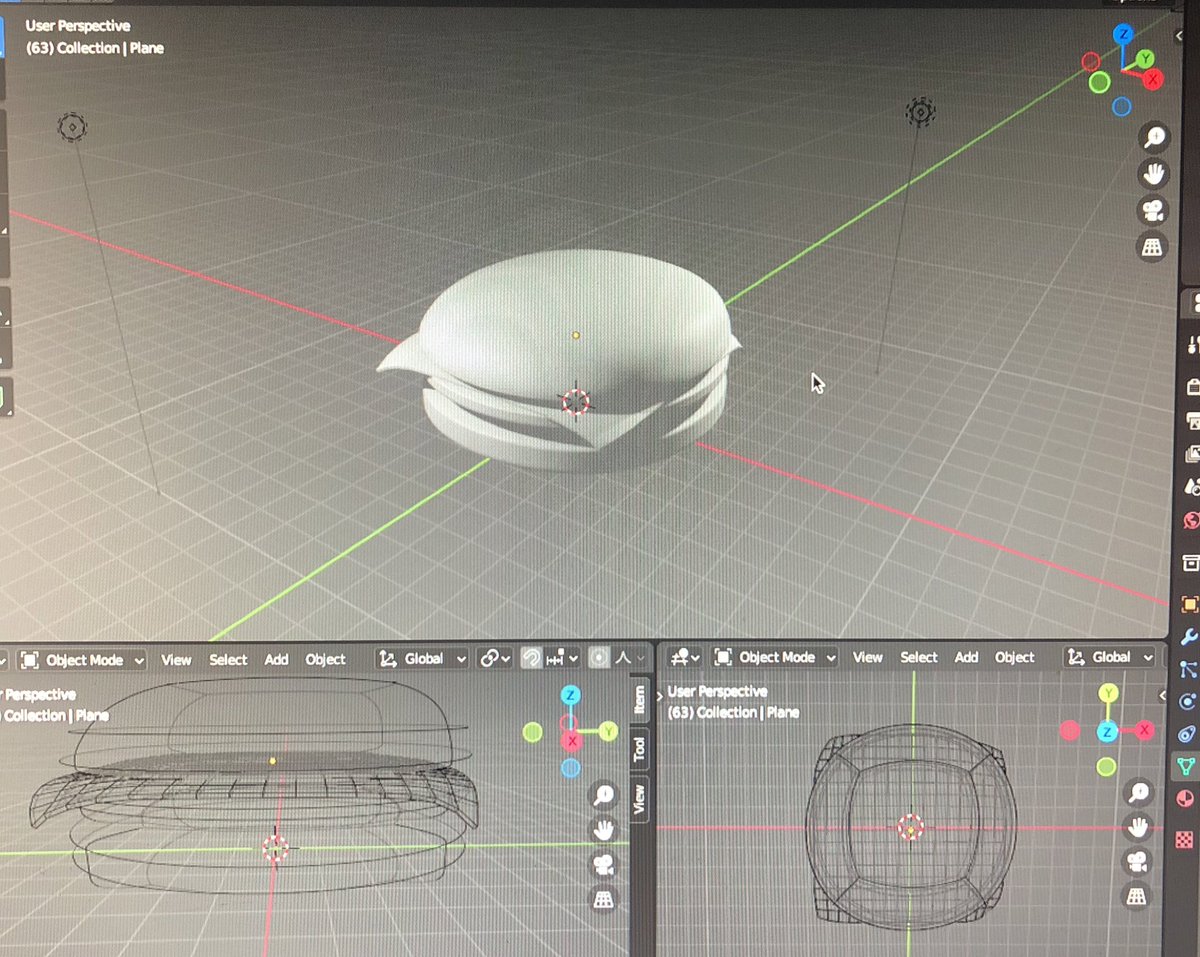Open the Particles properties tab
The width and height of the screenshot is (1200, 957).
pyautogui.click(x=1188, y=669)
